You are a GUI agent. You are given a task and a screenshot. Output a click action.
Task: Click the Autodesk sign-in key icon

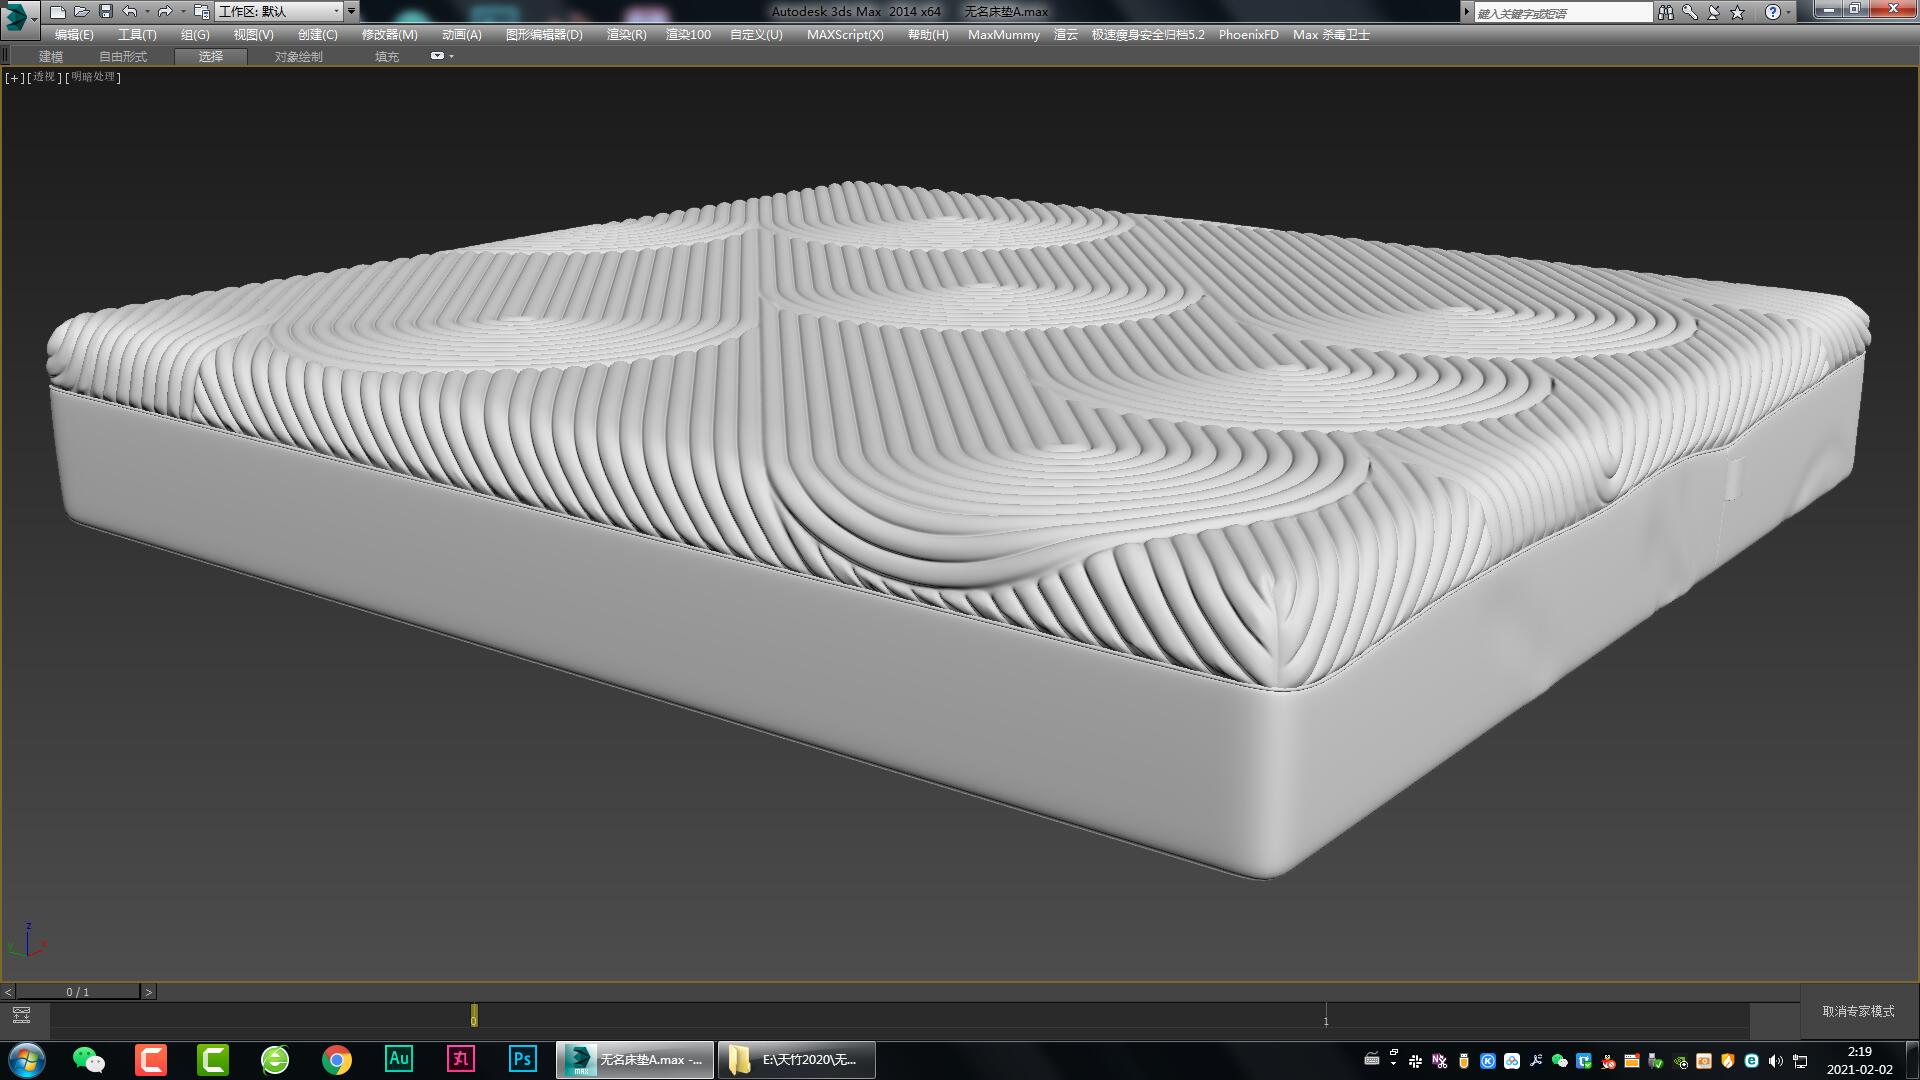pyautogui.click(x=1690, y=12)
